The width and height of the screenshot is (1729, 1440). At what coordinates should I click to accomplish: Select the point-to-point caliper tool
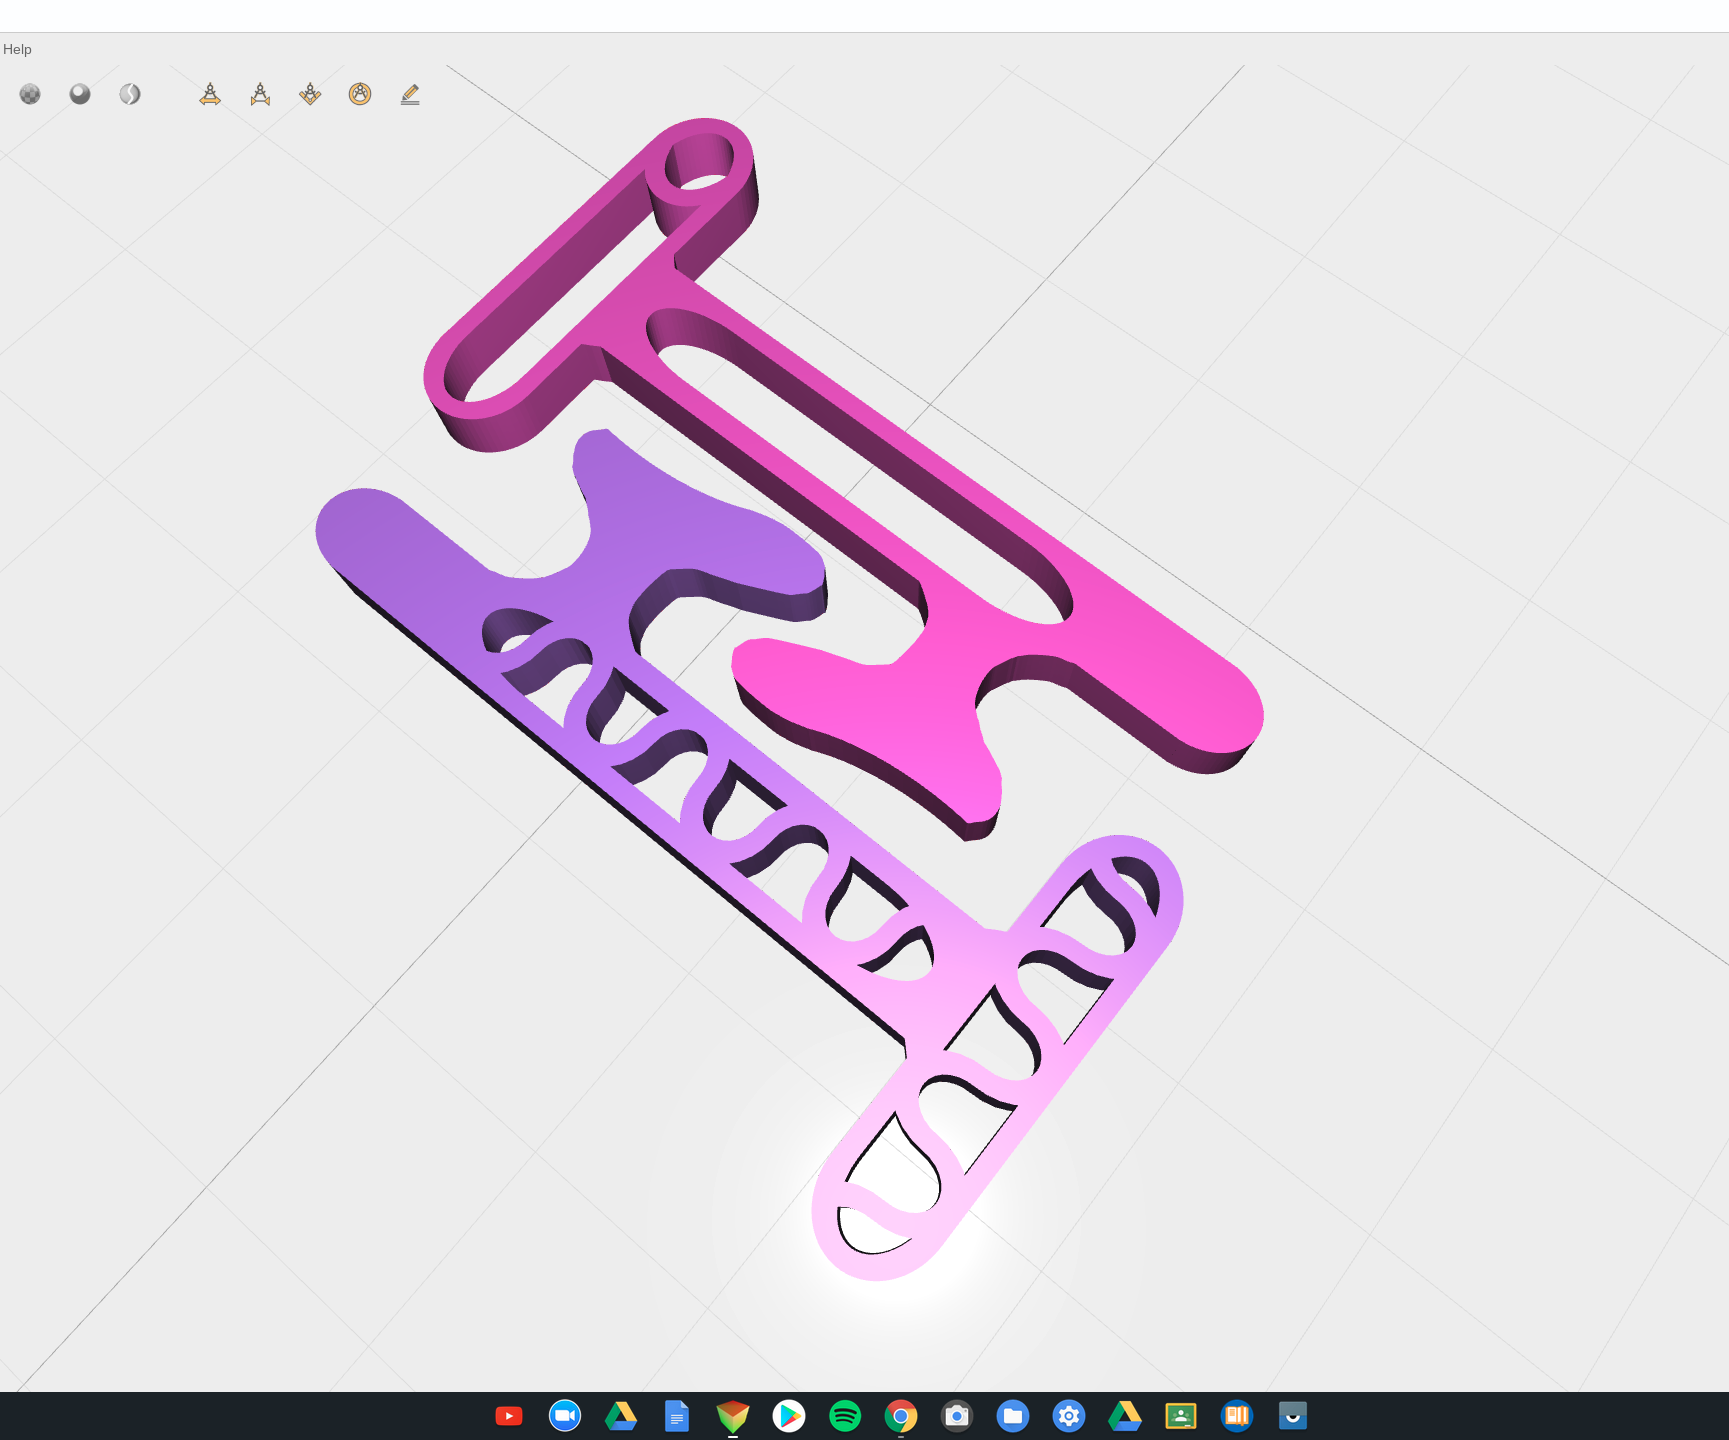pyautogui.click(x=260, y=93)
